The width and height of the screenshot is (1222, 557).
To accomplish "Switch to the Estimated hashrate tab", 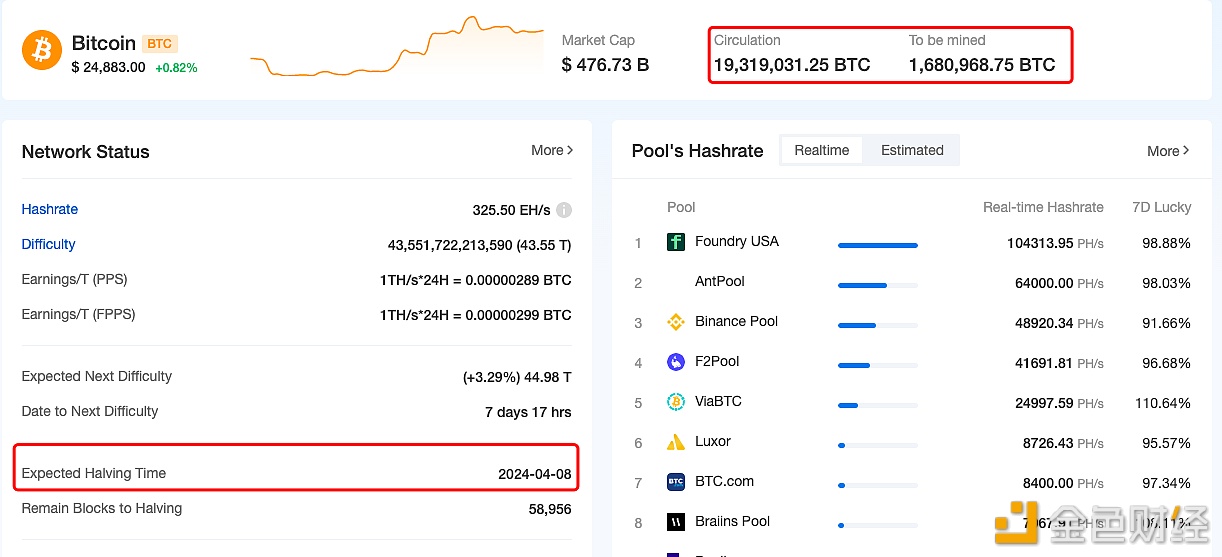I will coord(912,150).
